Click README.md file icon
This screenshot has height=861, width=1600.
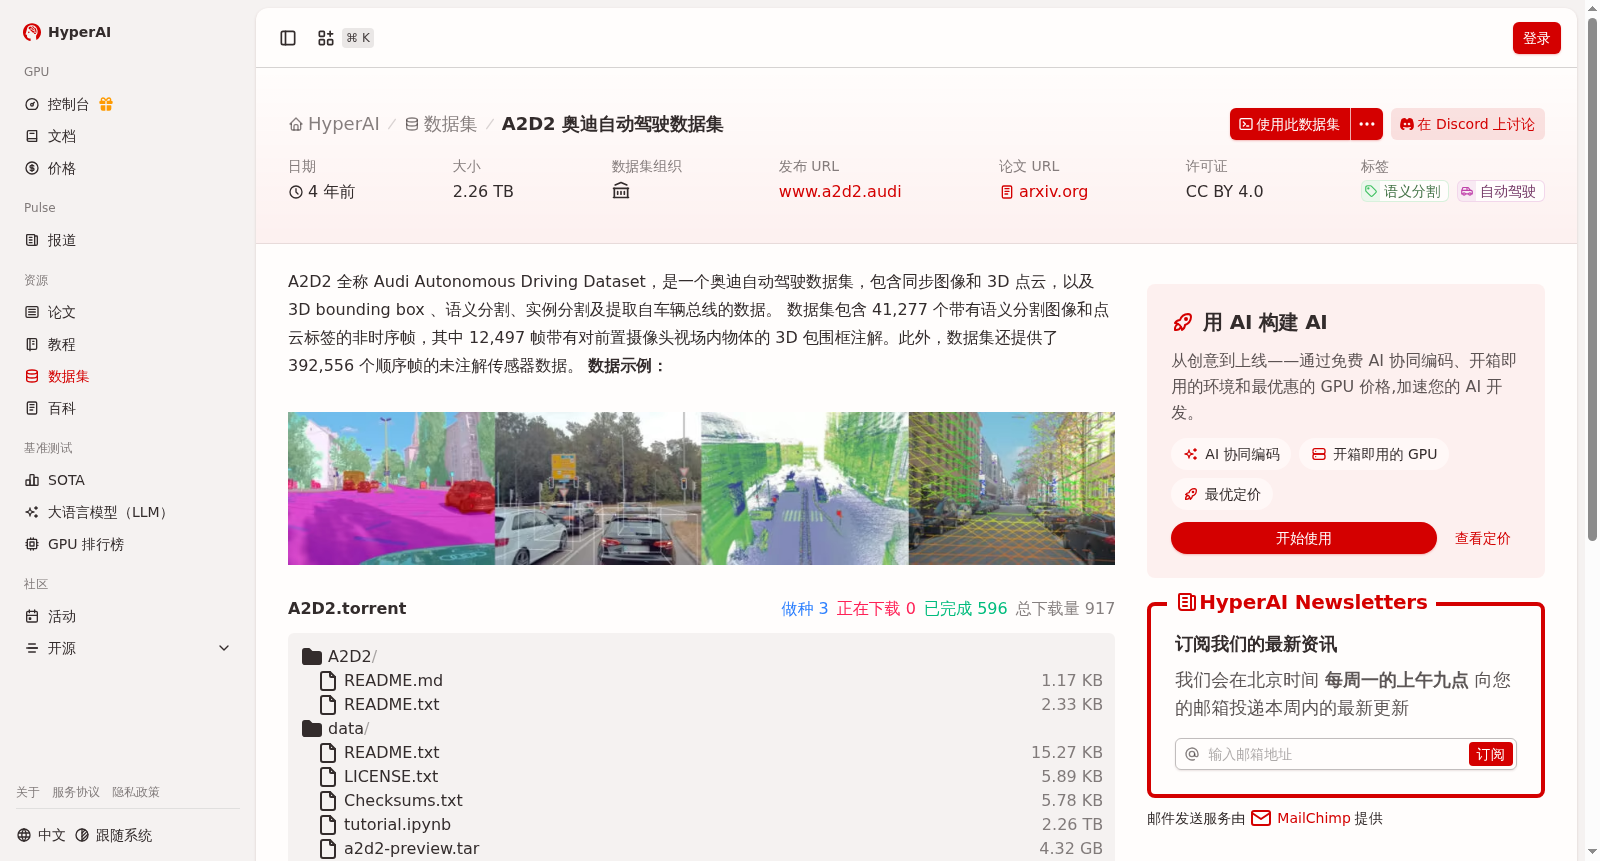pyautogui.click(x=327, y=681)
